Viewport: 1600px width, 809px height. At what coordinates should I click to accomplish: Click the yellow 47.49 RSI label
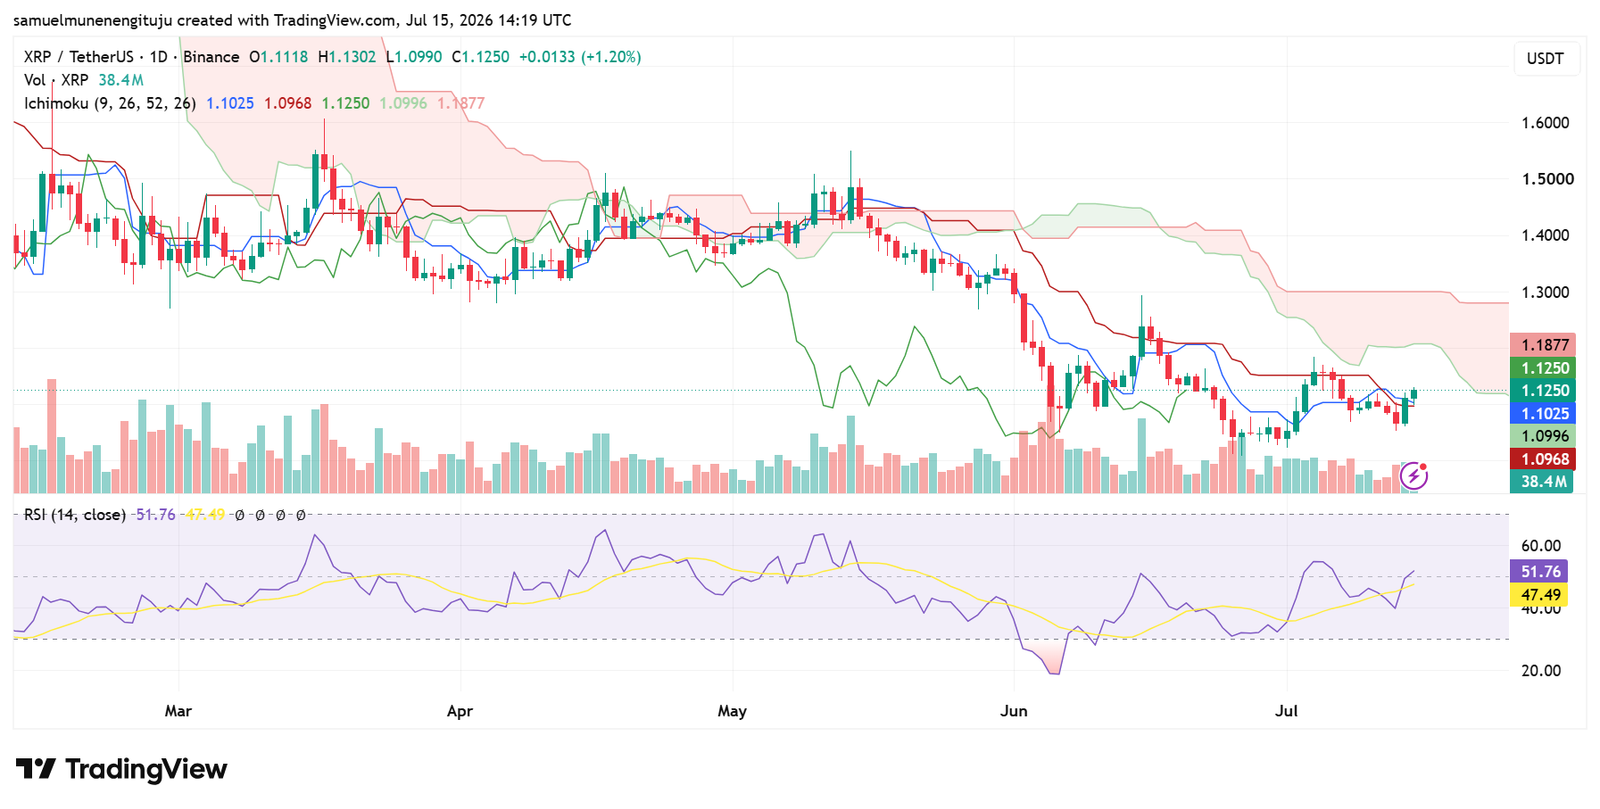pos(1540,595)
